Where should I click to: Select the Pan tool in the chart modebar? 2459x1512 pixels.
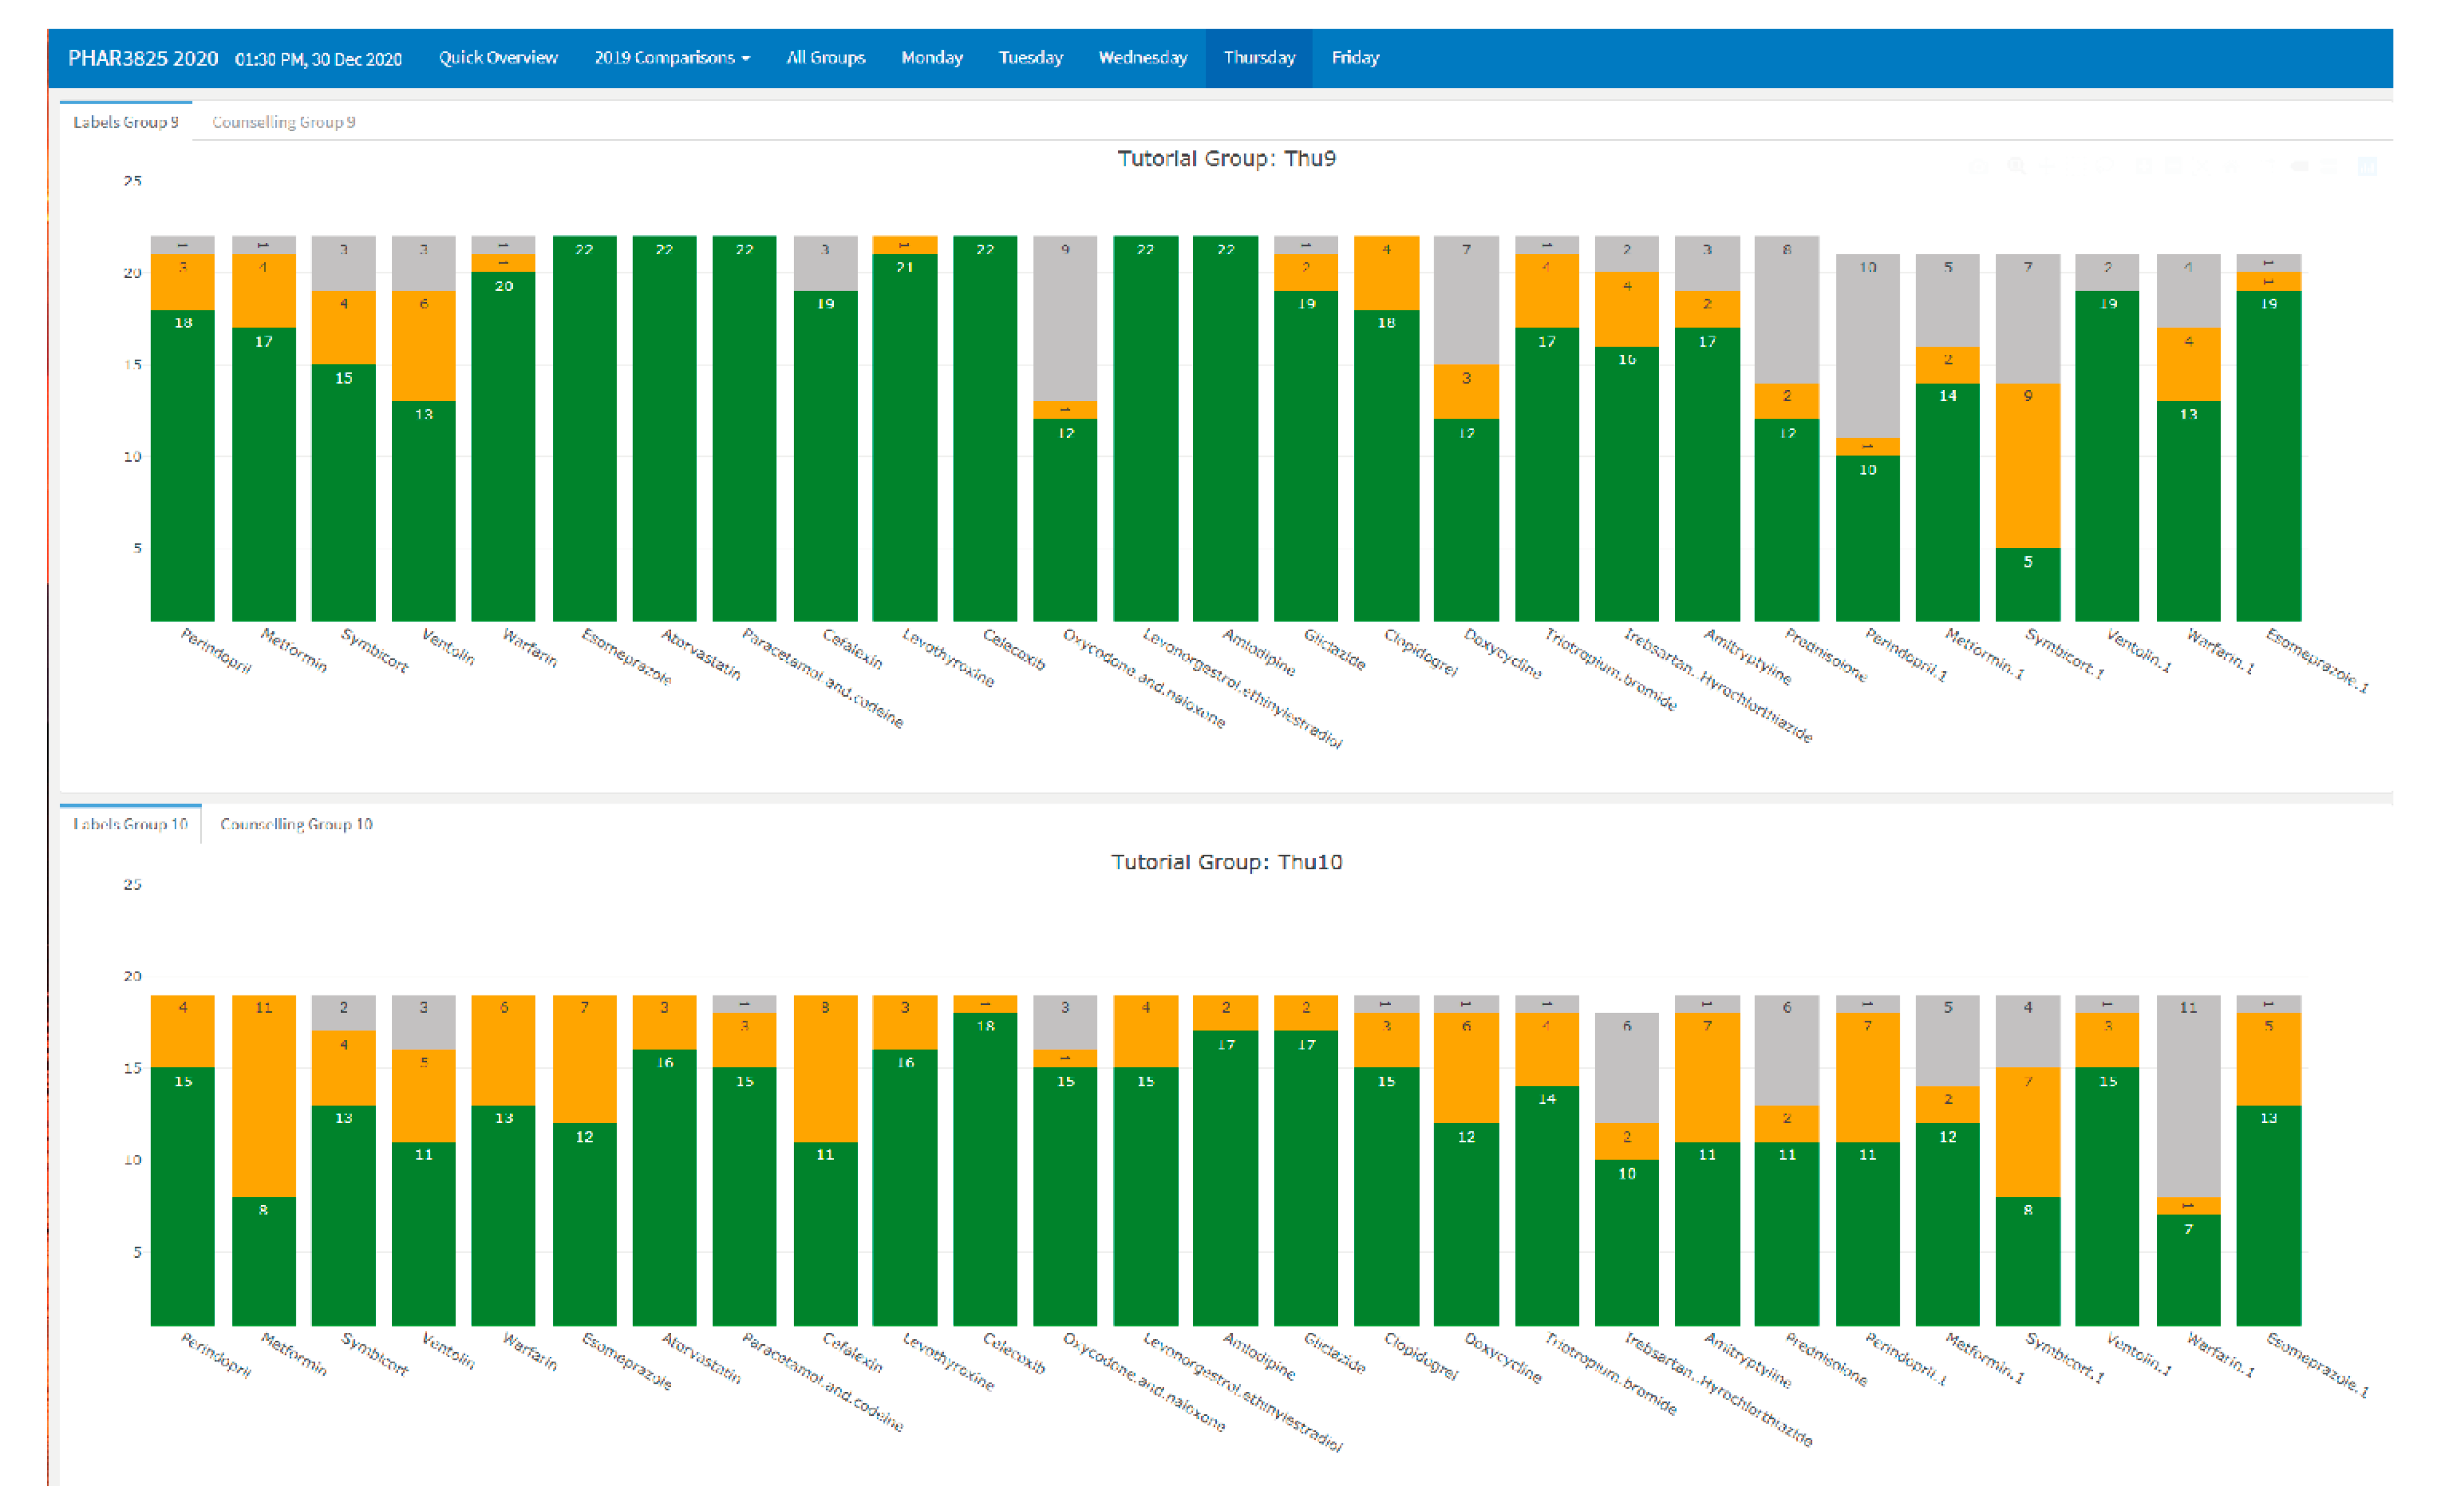coord(2047,166)
